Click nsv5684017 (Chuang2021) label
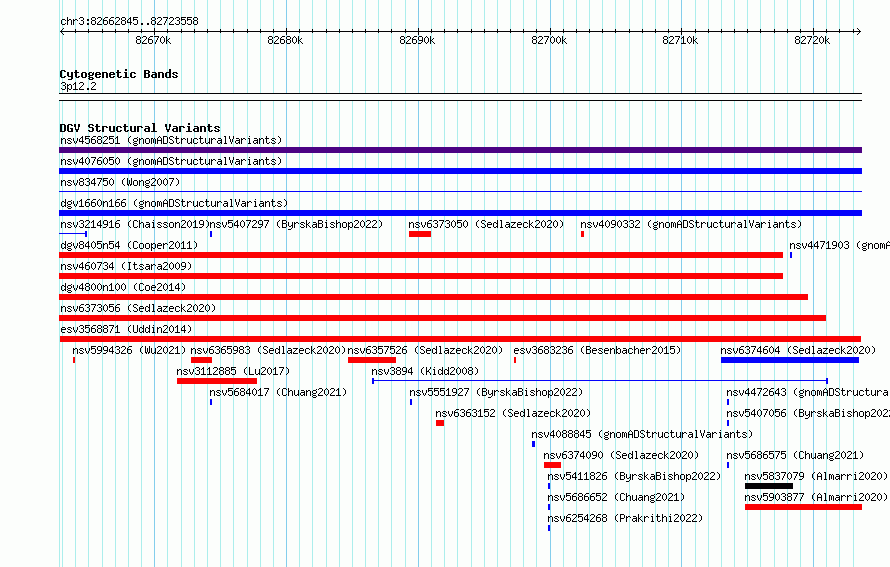 pyautogui.click(x=278, y=392)
